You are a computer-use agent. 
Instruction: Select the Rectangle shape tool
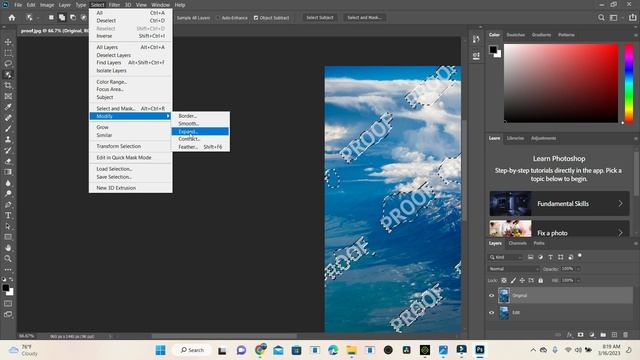pos(8,237)
